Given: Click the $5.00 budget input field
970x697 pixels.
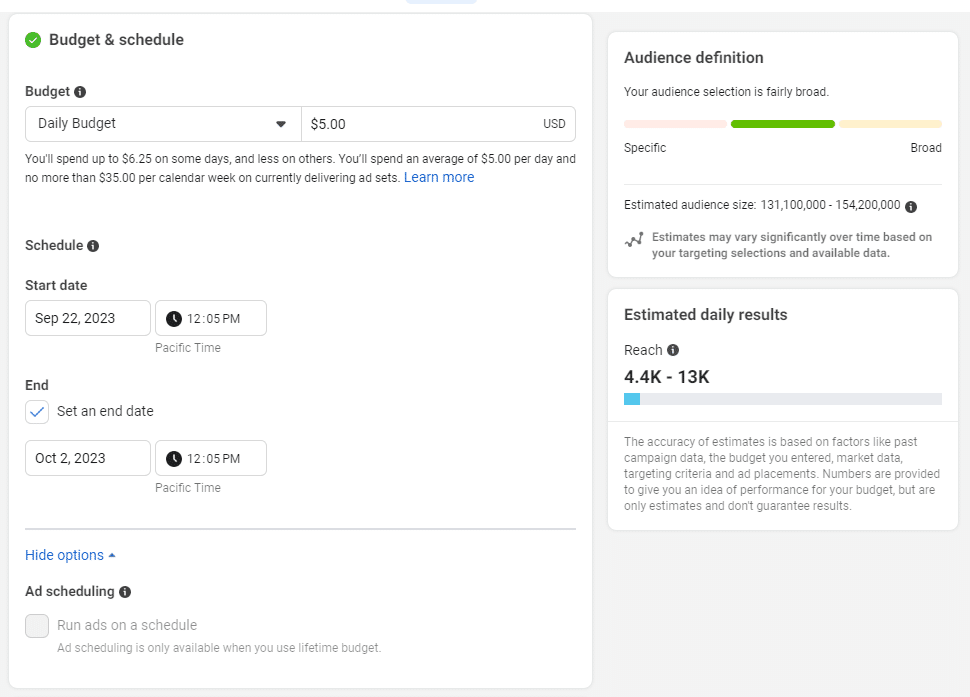Looking at the screenshot, I should tap(438, 124).
